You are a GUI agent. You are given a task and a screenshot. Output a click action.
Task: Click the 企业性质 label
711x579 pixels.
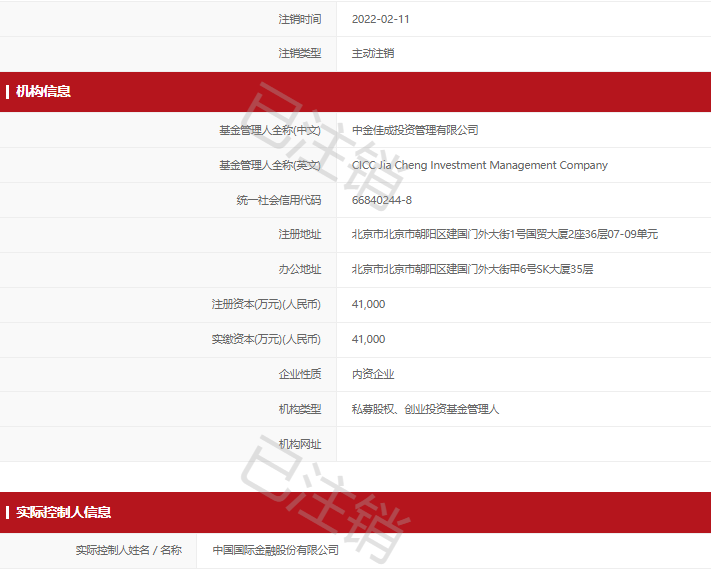coord(300,374)
